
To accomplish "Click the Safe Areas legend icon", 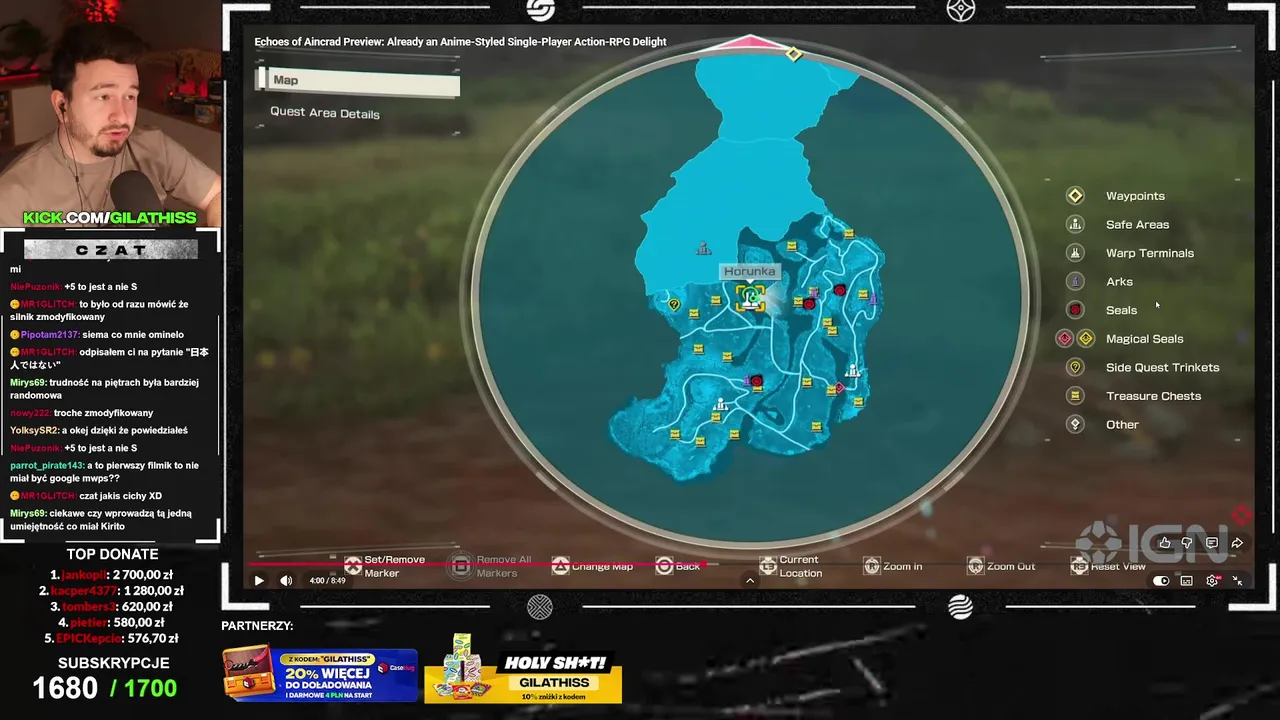I will (x=1075, y=224).
